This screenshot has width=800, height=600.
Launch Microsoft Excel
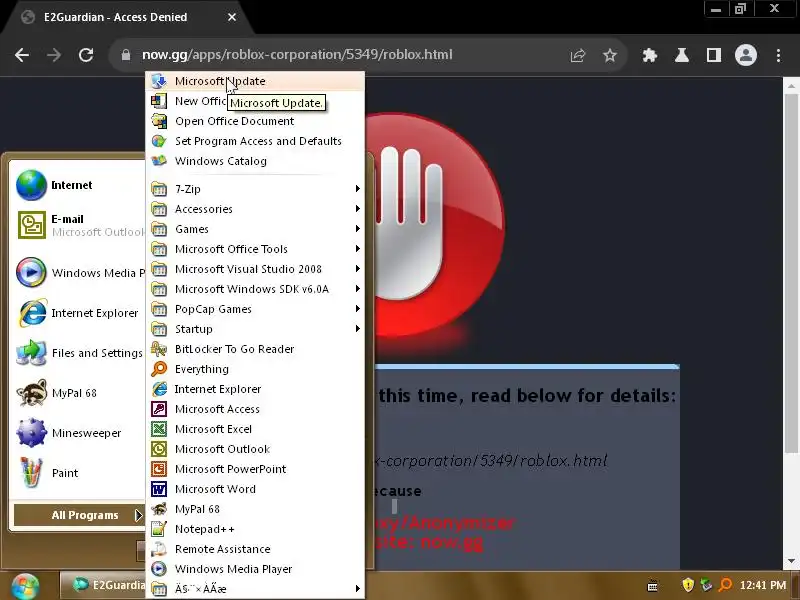(255, 429)
